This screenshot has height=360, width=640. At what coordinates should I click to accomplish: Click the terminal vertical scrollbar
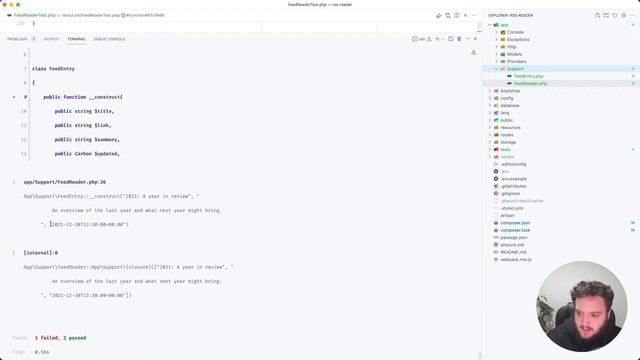480,356
